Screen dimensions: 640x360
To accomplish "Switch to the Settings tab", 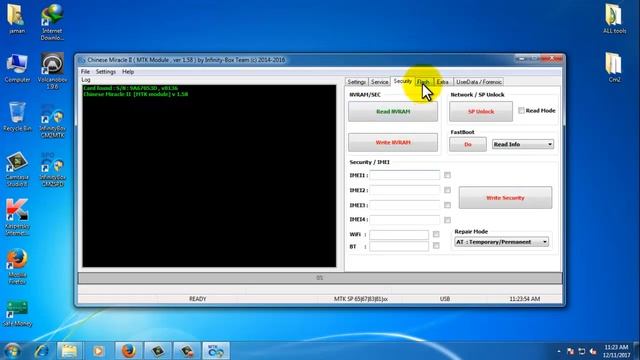I will coord(356,82).
